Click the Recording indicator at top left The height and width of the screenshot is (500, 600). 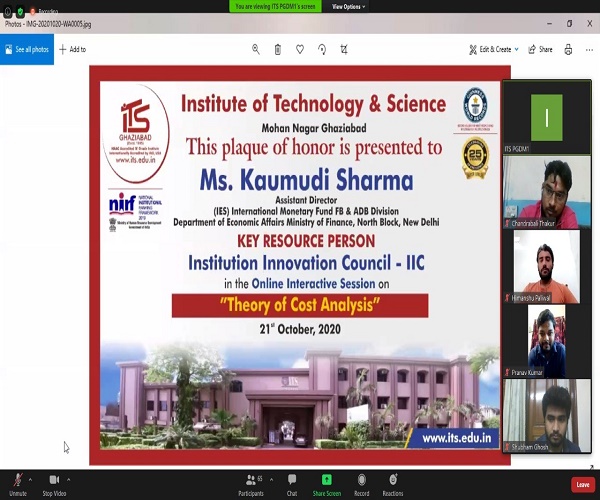coord(44,11)
